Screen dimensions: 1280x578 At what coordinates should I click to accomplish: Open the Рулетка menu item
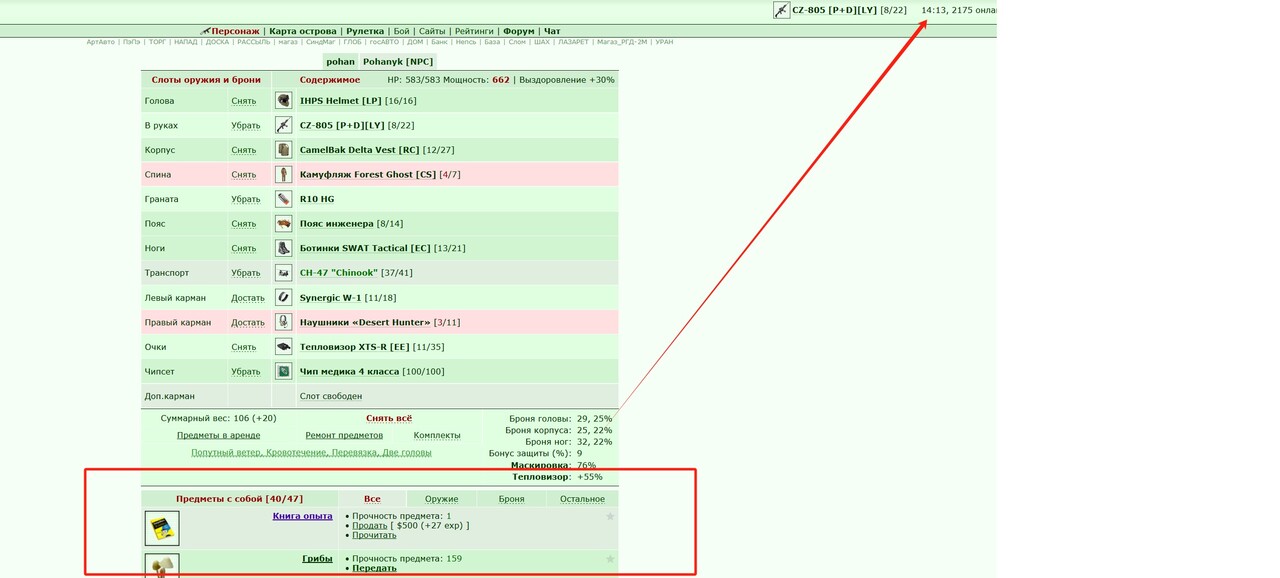click(365, 31)
